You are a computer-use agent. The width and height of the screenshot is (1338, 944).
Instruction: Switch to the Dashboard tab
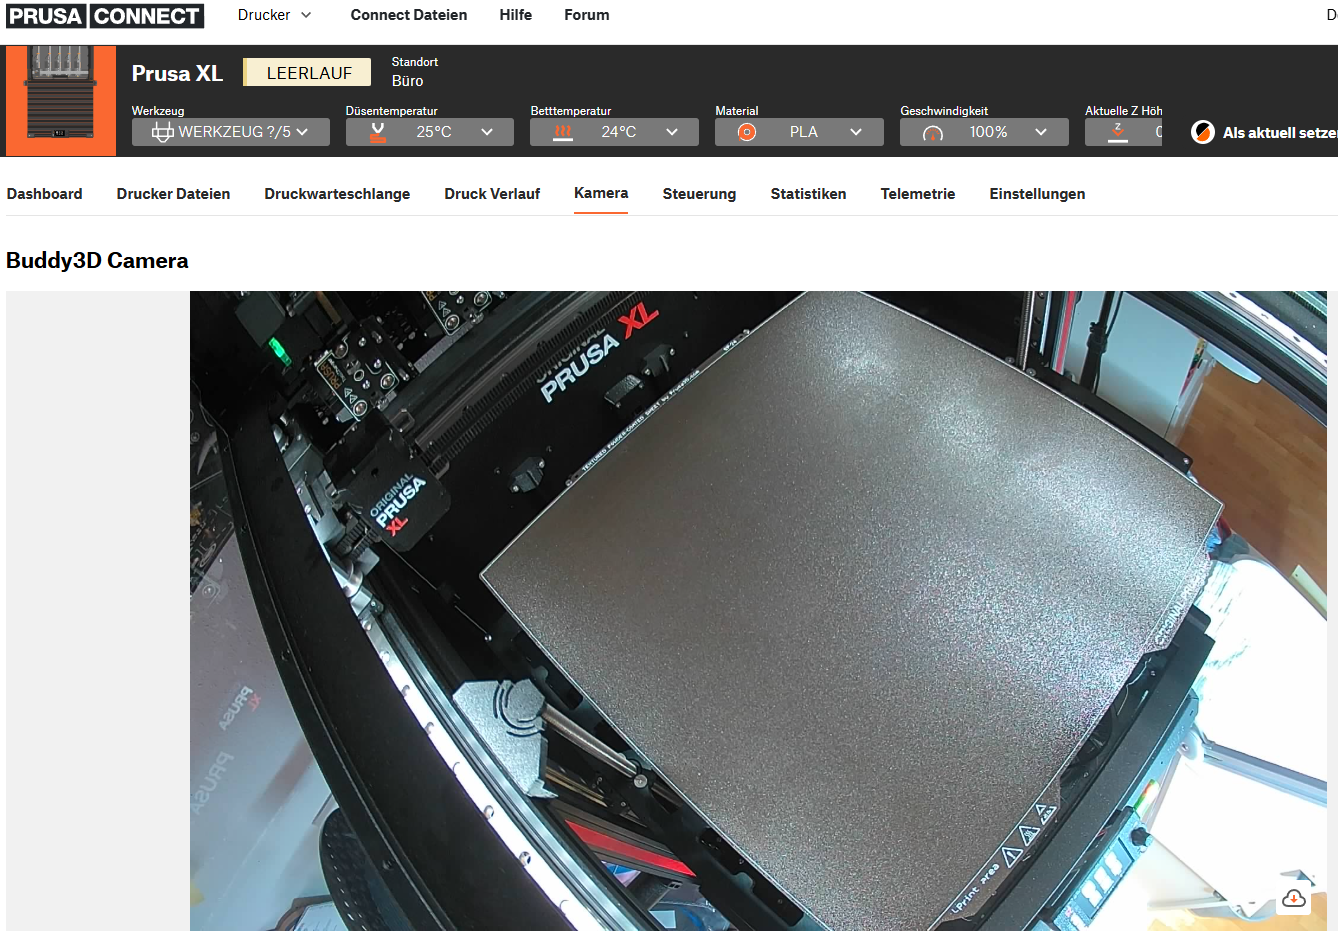(x=45, y=194)
